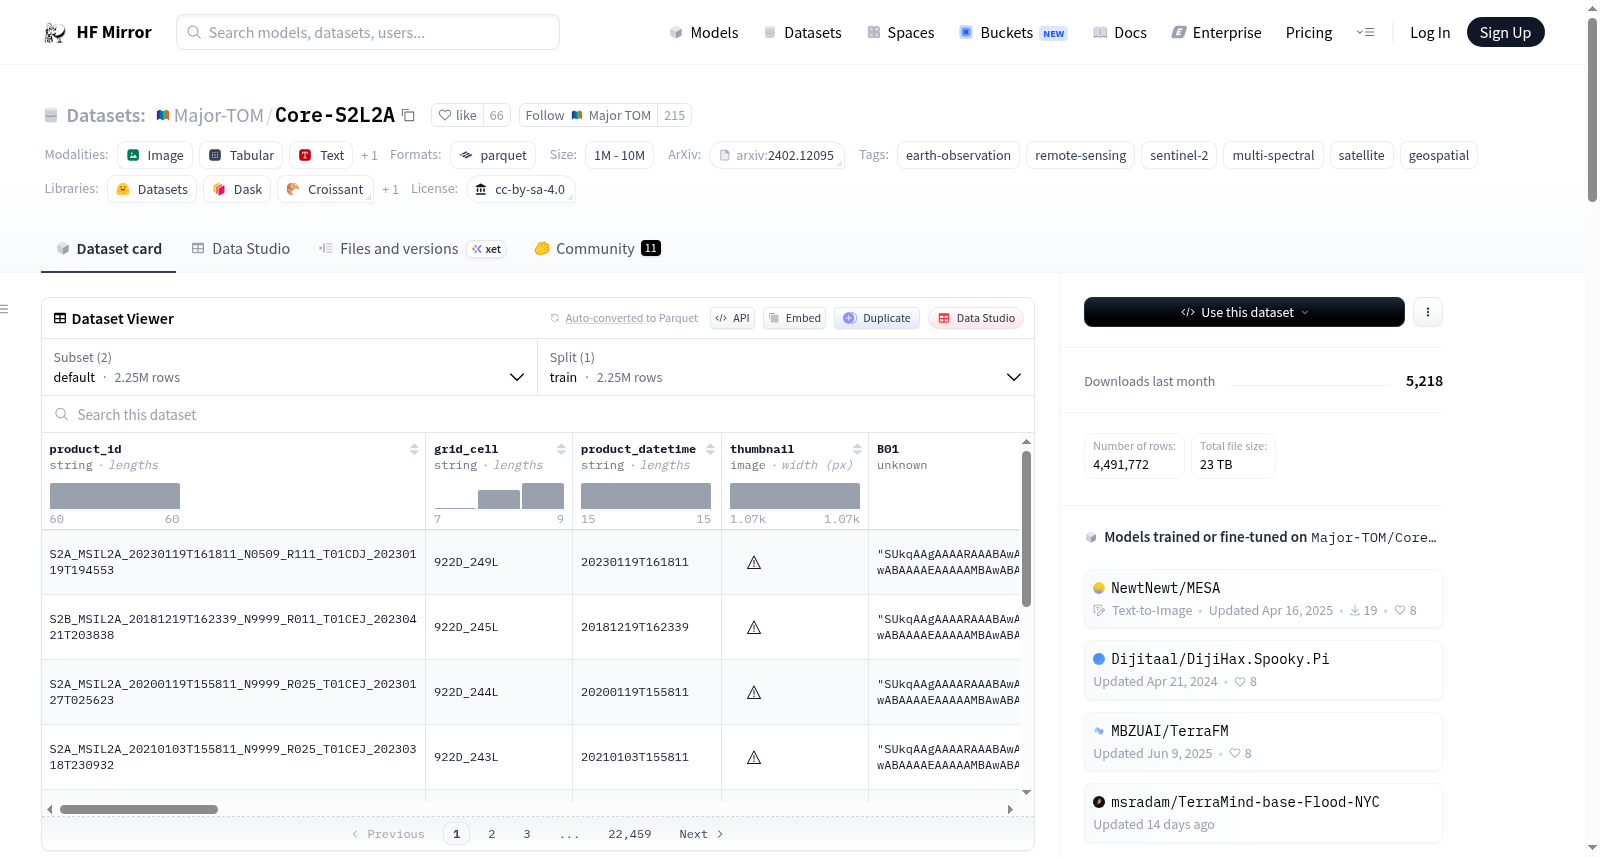Open the API button in Dataset Viewer
This screenshot has width=1600, height=857.
(x=732, y=318)
